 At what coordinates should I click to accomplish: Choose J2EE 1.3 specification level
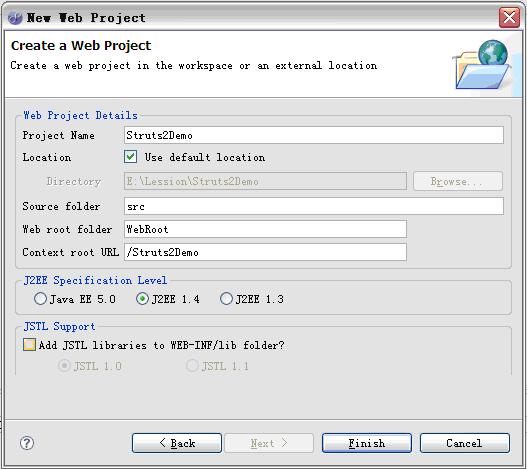point(226,299)
